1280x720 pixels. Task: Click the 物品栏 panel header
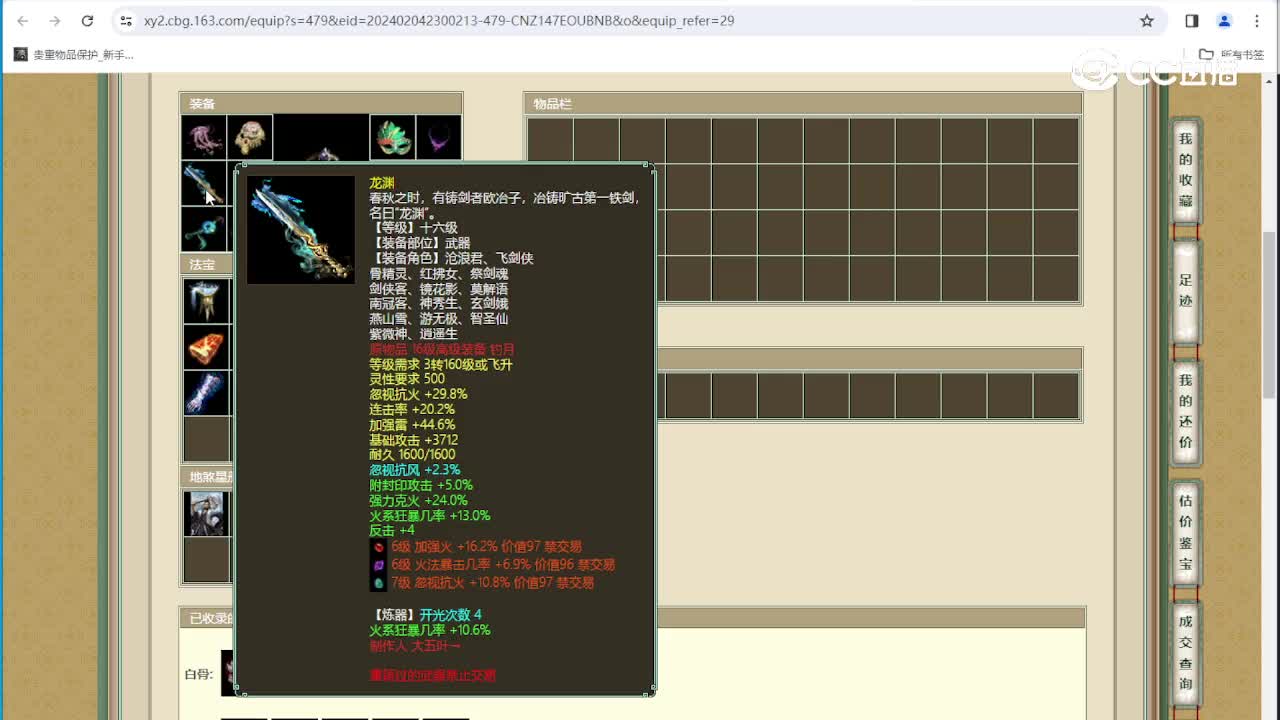tap(803, 103)
